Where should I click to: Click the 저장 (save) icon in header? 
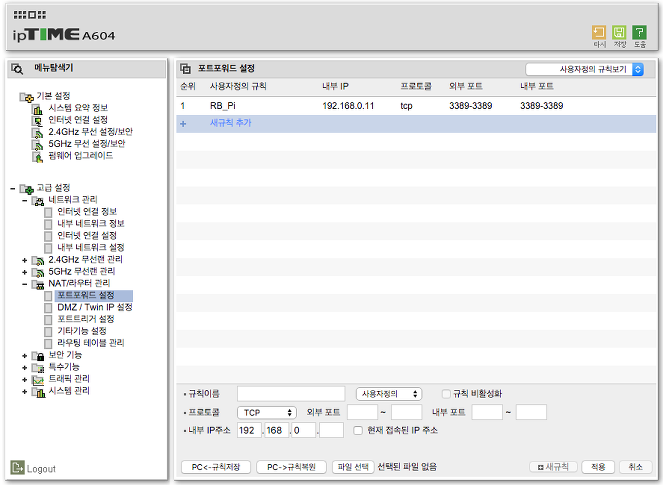619,33
